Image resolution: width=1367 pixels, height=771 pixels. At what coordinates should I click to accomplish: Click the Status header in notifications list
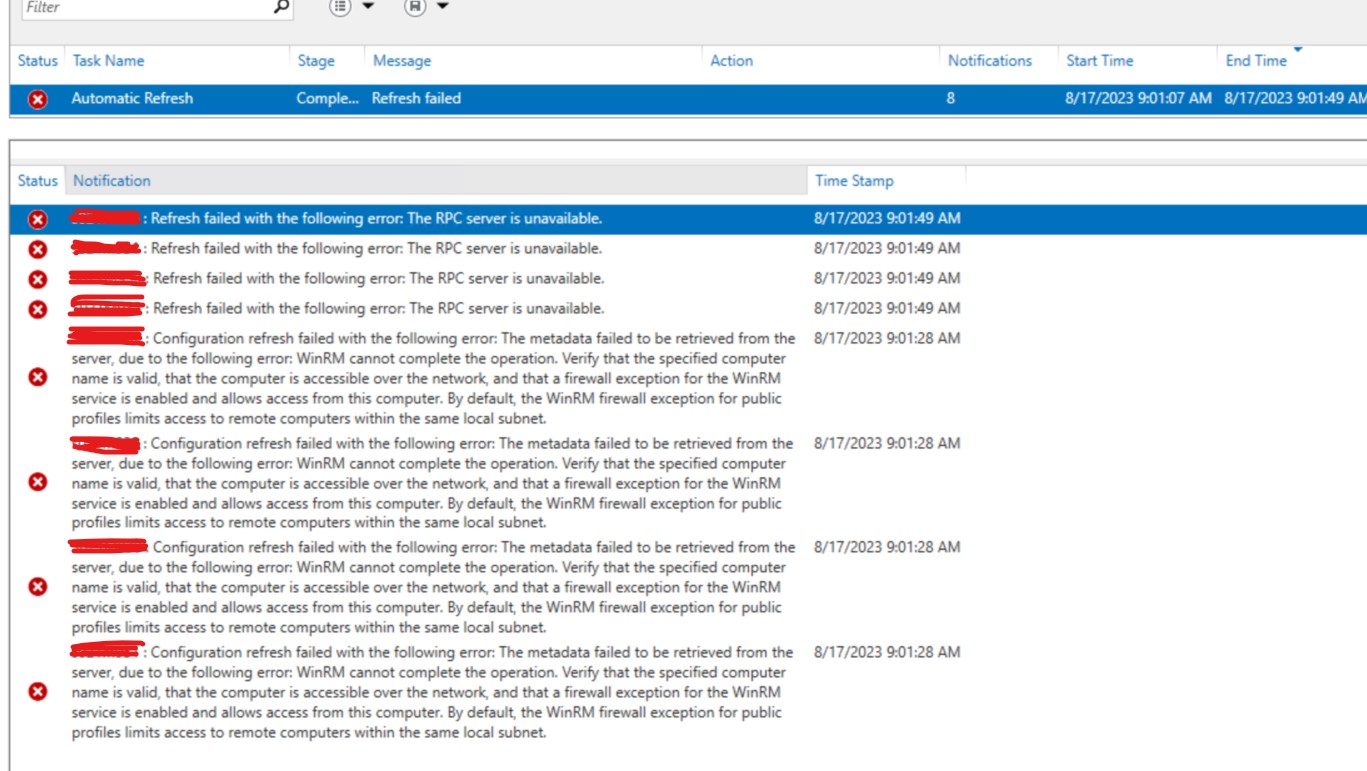coord(38,181)
